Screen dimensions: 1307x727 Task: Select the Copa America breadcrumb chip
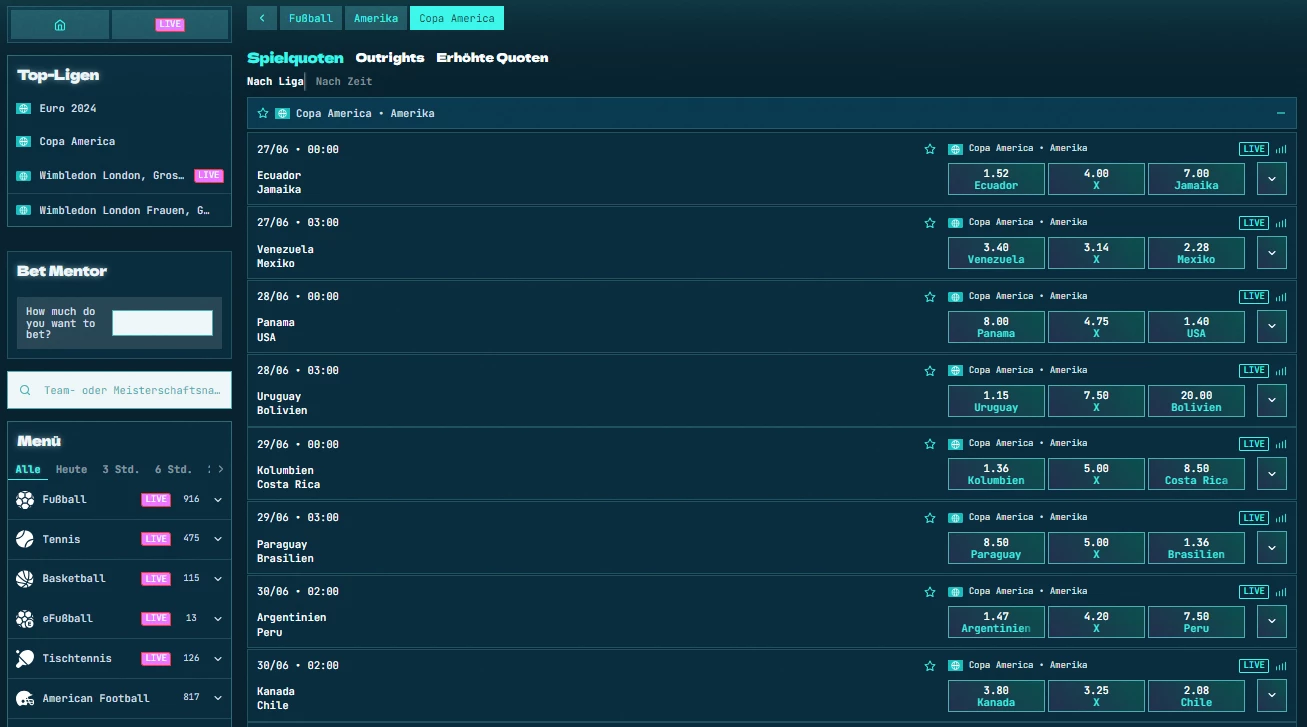457,18
